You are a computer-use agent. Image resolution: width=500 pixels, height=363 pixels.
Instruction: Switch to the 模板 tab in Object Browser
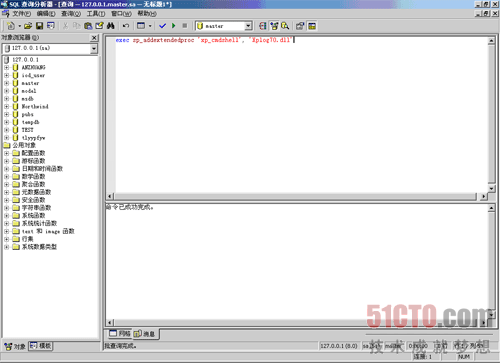coord(41,346)
